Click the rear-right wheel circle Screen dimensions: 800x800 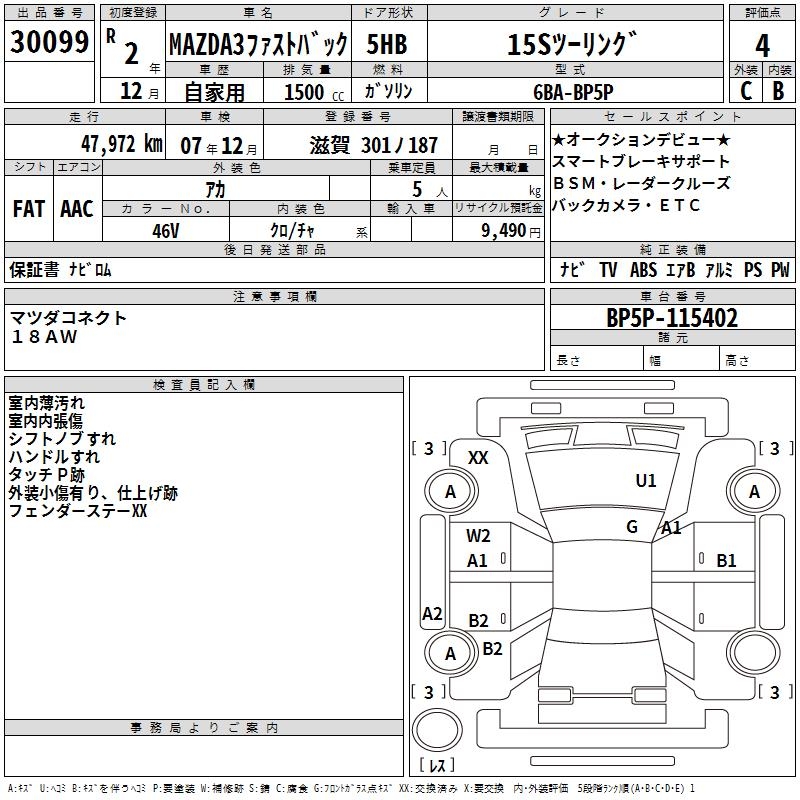(754, 653)
